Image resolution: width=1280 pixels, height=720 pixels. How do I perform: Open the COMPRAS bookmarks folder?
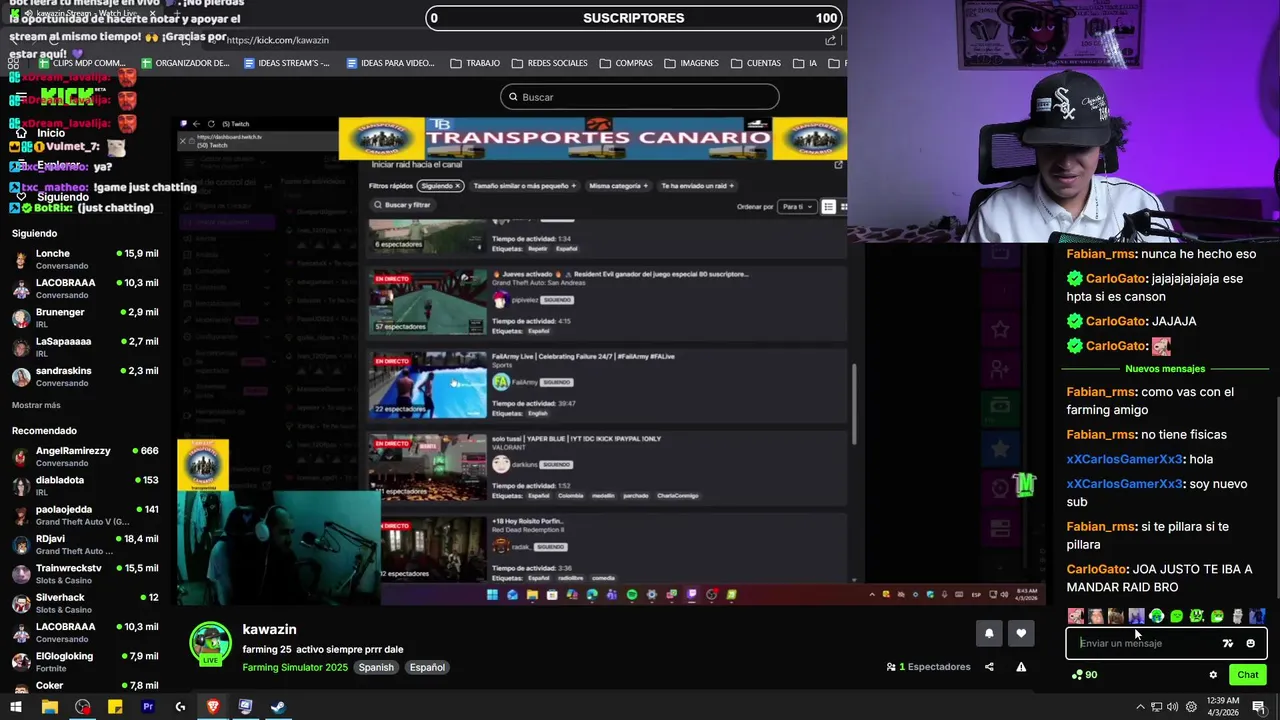[x=626, y=63]
